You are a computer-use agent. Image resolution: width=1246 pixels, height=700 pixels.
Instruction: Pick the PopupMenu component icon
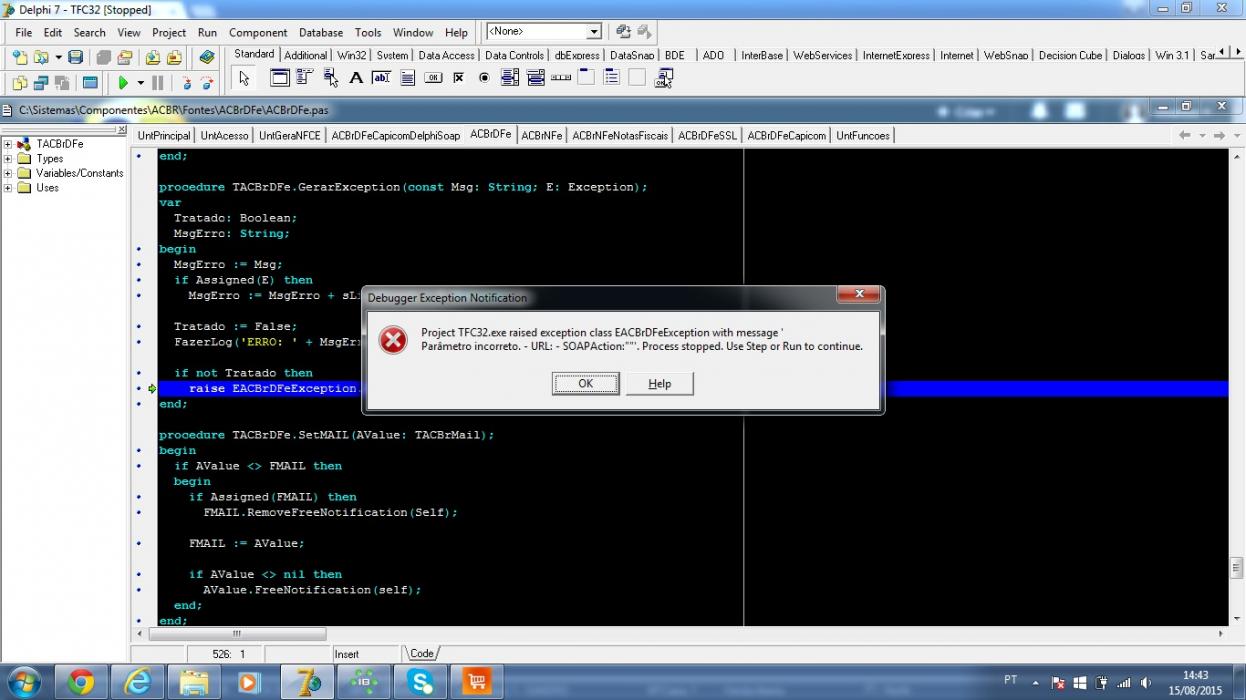(x=331, y=78)
